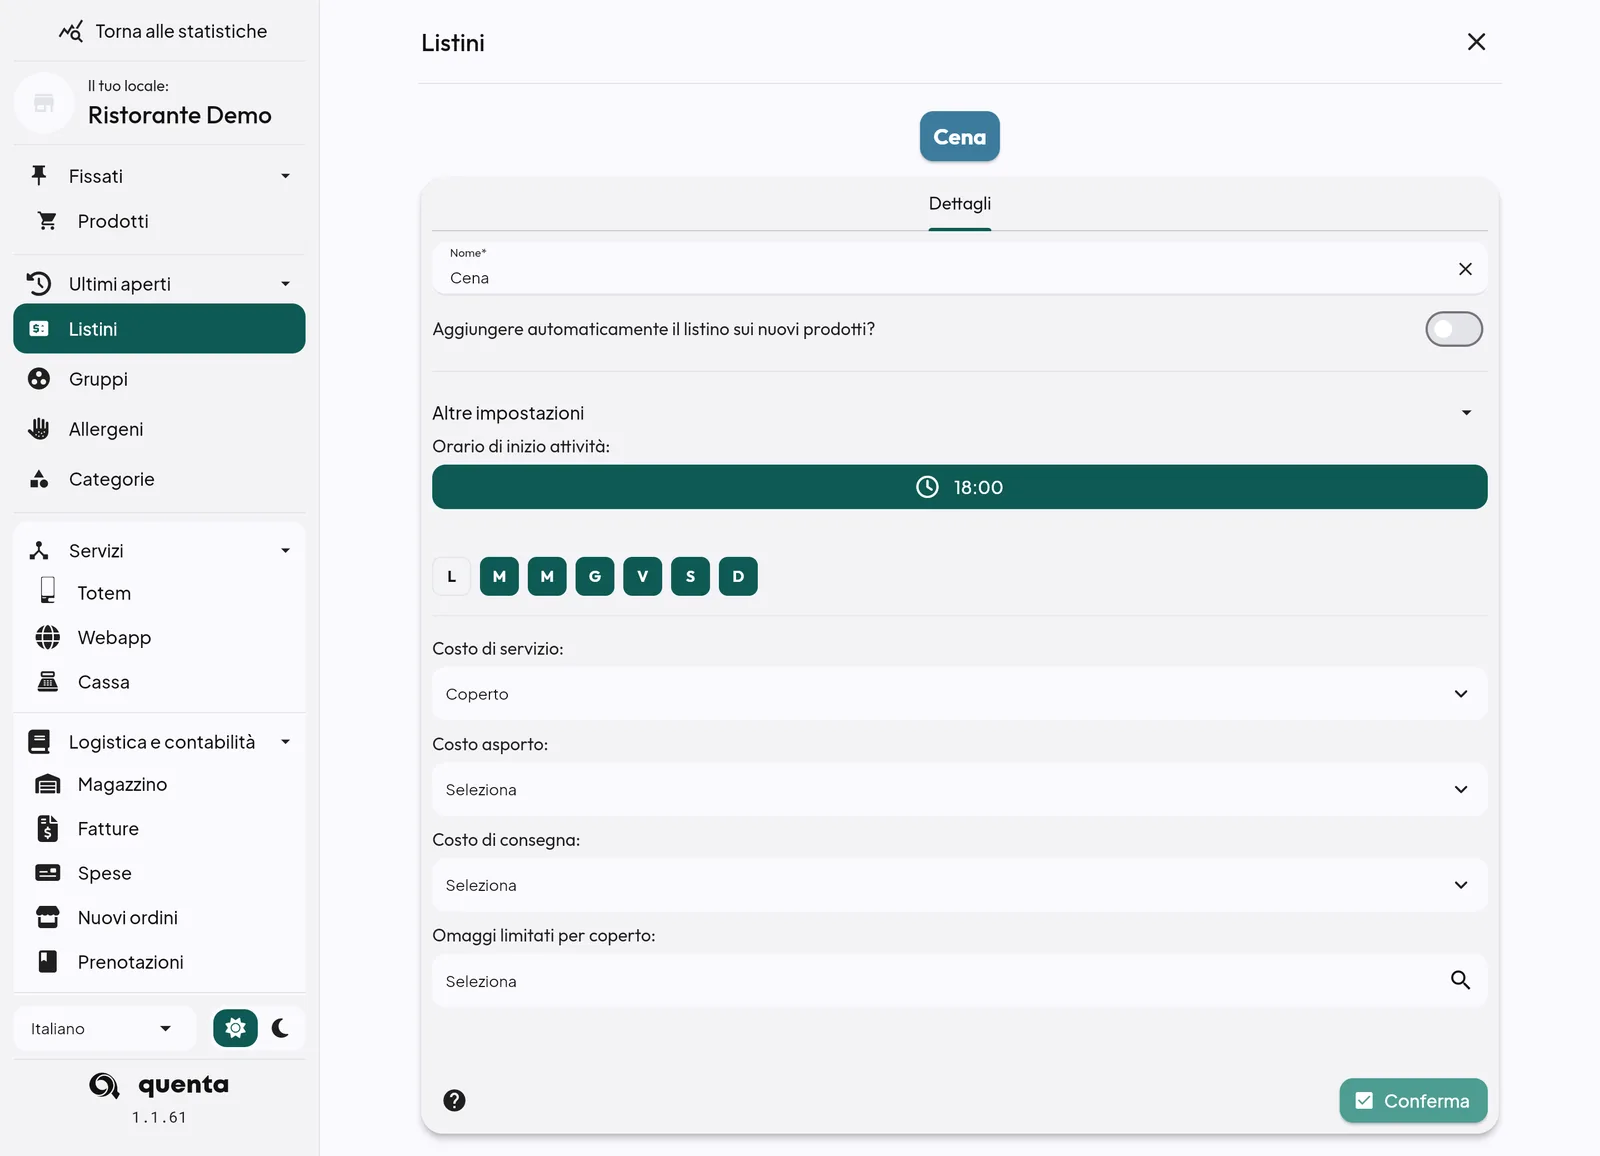1600x1156 pixels.
Task: Enable Monday with the L day button
Action: click(452, 576)
